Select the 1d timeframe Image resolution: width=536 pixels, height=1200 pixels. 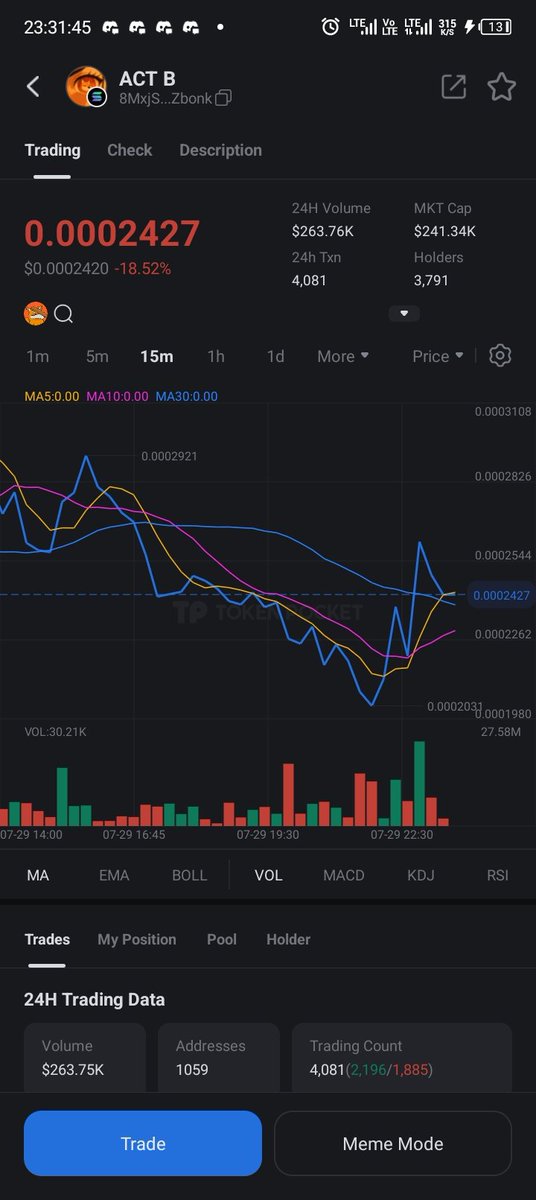click(275, 356)
